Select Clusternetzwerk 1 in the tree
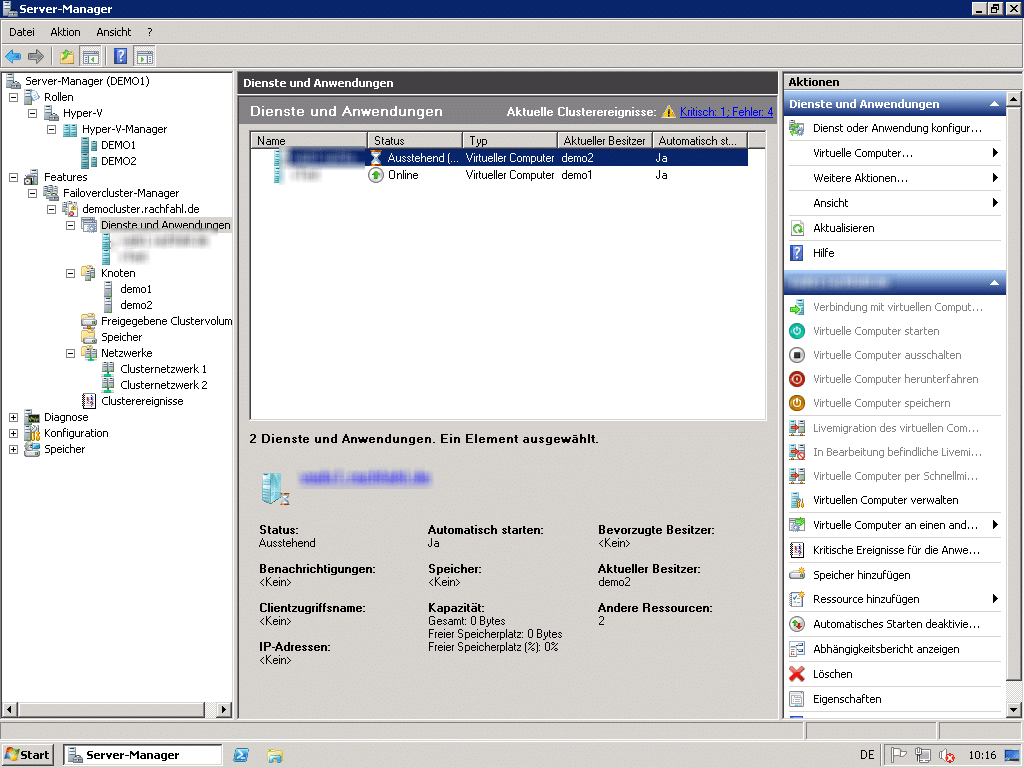Screen dimensions: 1024x768 click(163, 369)
